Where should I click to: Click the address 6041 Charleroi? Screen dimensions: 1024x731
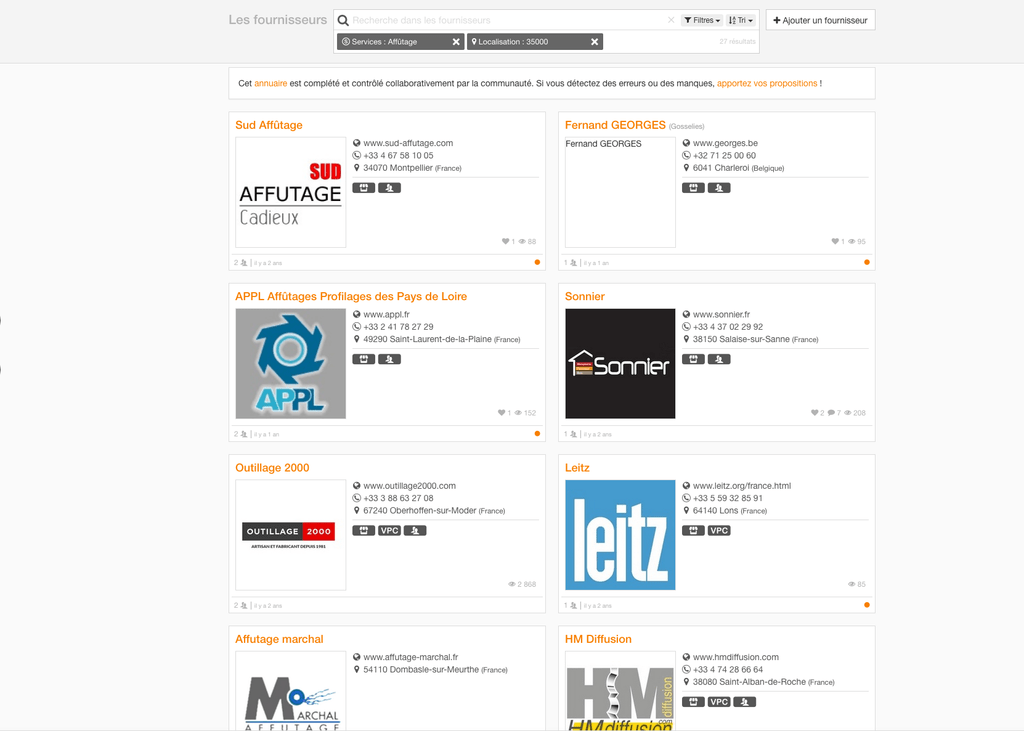pyautogui.click(x=739, y=168)
